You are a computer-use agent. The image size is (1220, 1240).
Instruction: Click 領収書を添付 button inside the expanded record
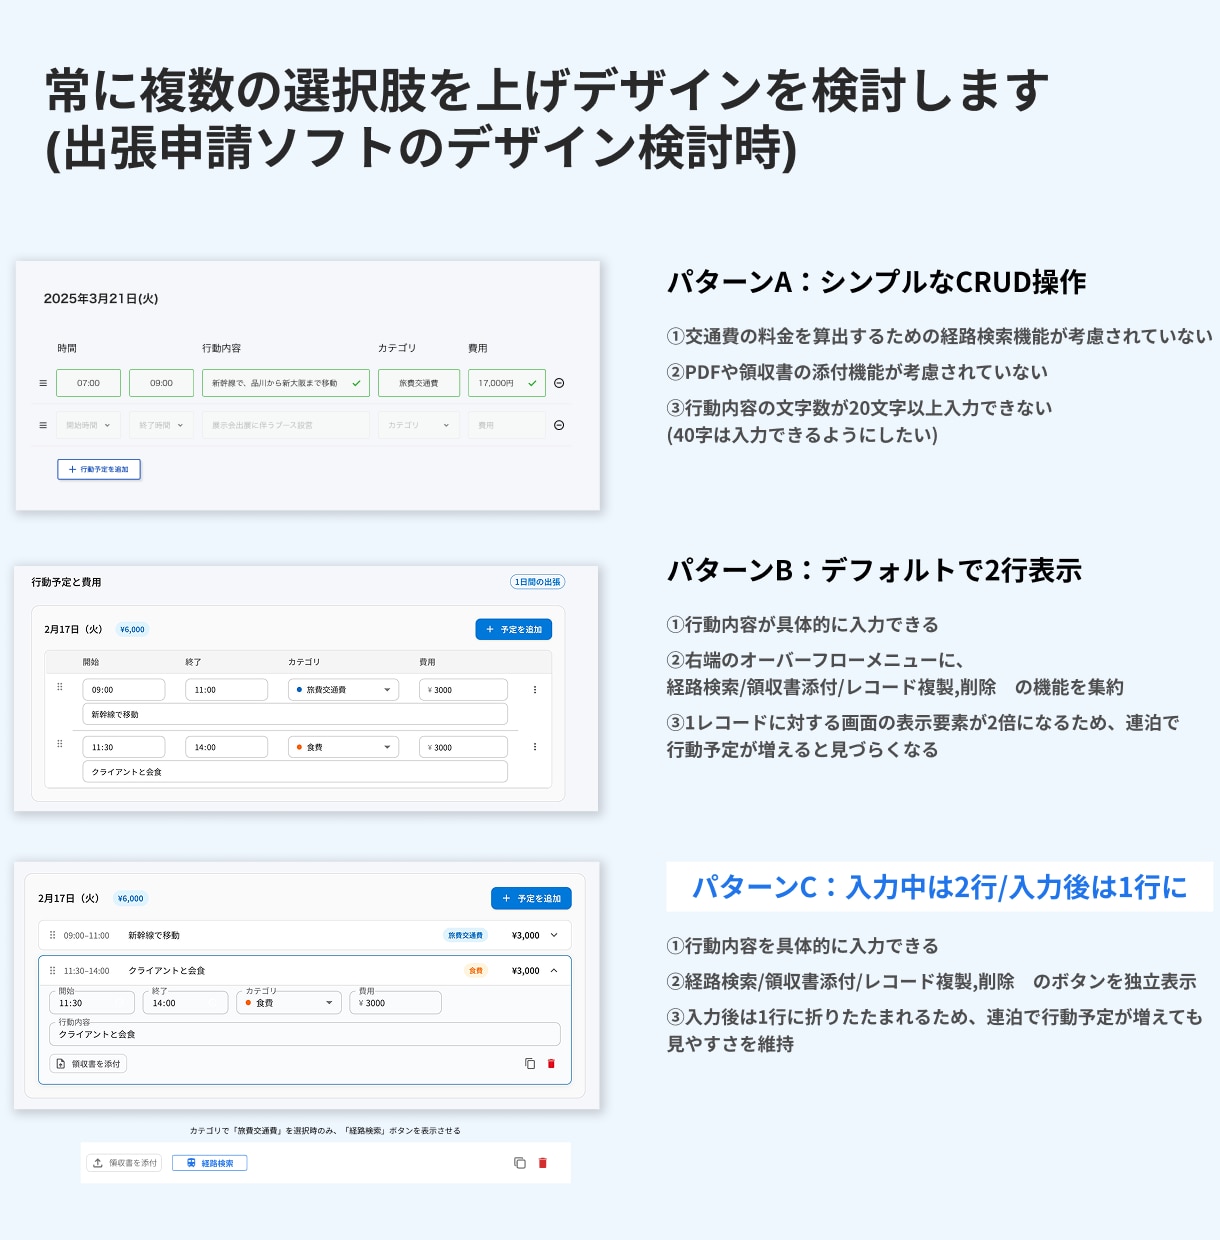pyautogui.click(x=88, y=1064)
